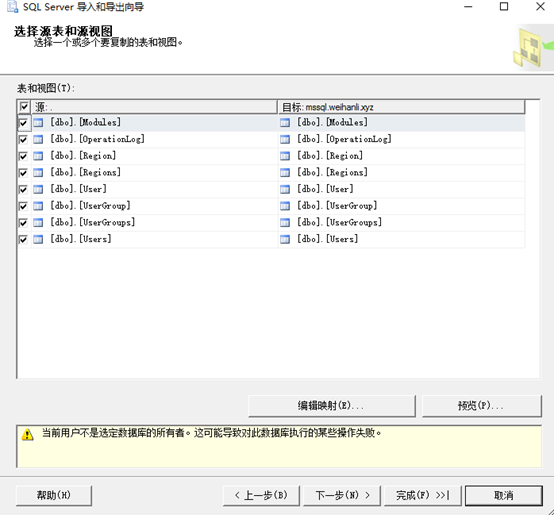This screenshot has width=554, height=515.
Task: Select source row text [dbo].[Regions]
Action: (86, 172)
